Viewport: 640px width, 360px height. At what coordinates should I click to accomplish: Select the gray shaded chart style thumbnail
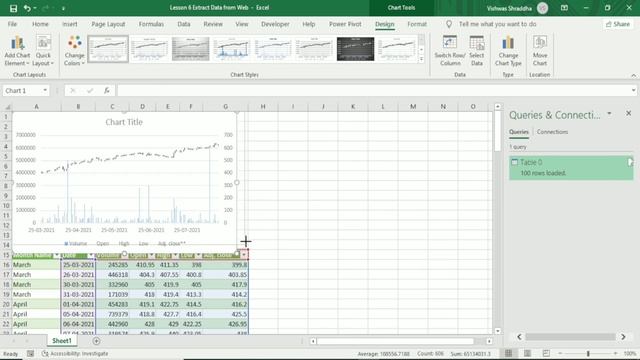[191, 49]
